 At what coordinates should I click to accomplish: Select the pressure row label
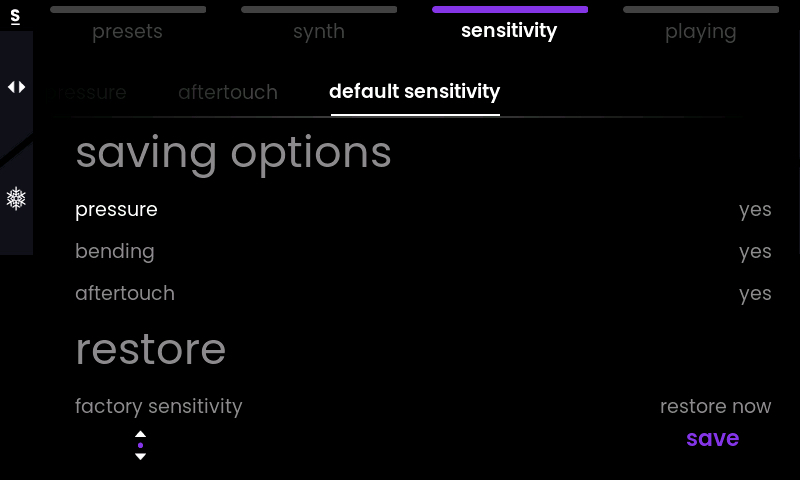116,210
